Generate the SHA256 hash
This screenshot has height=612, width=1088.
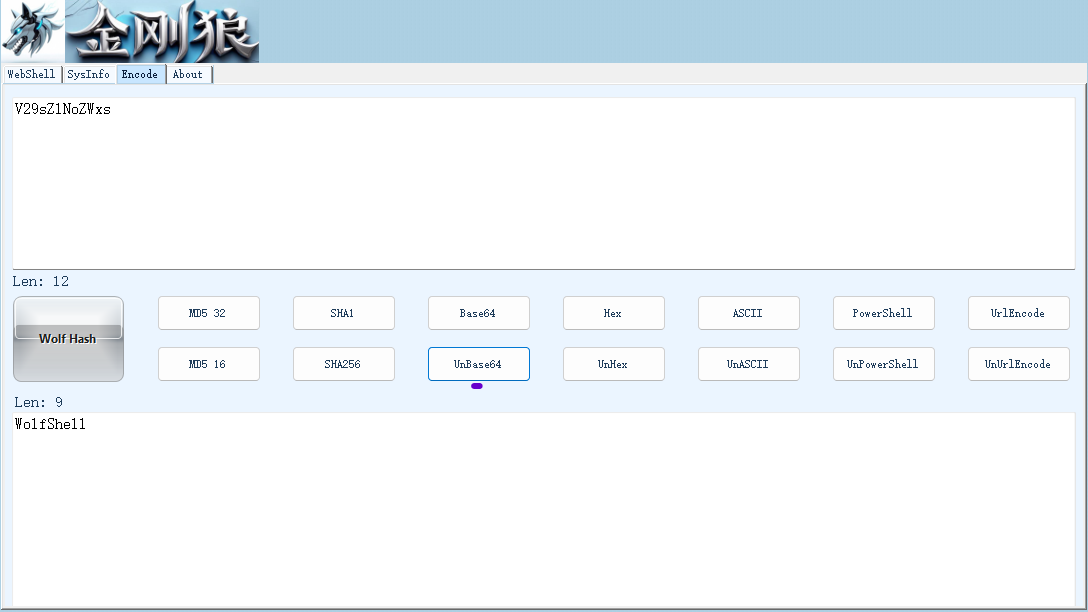(343, 364)
